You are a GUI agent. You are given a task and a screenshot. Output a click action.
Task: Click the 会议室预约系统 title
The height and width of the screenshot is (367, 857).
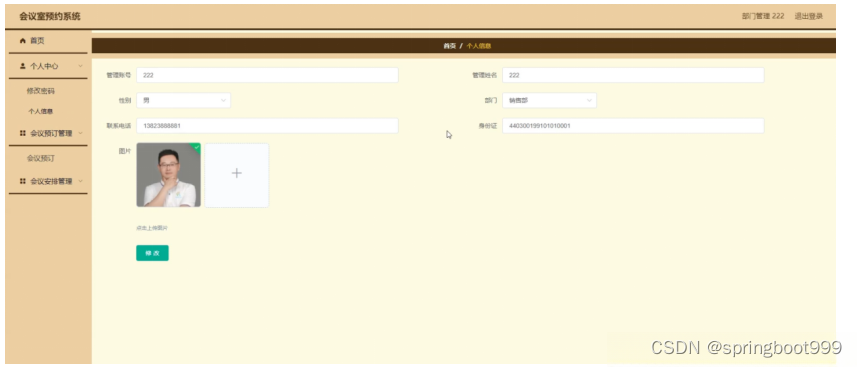tap(50, 16)
